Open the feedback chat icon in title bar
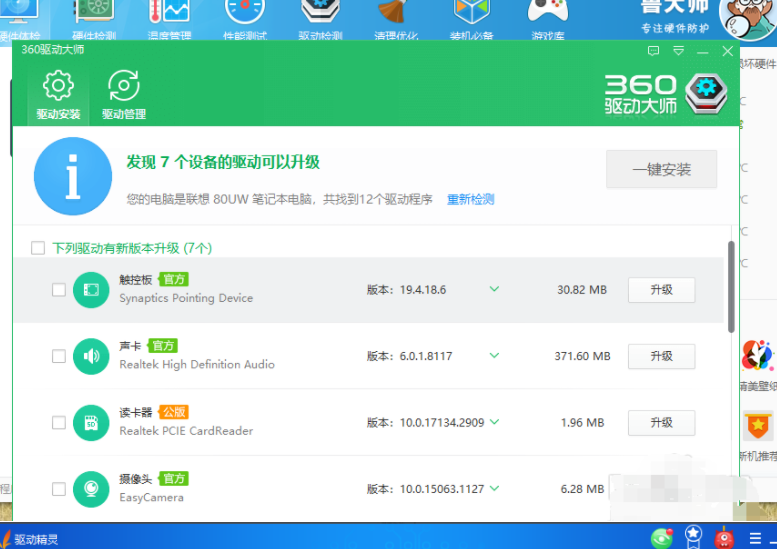The image size is (777, 549). pos(653,51)
